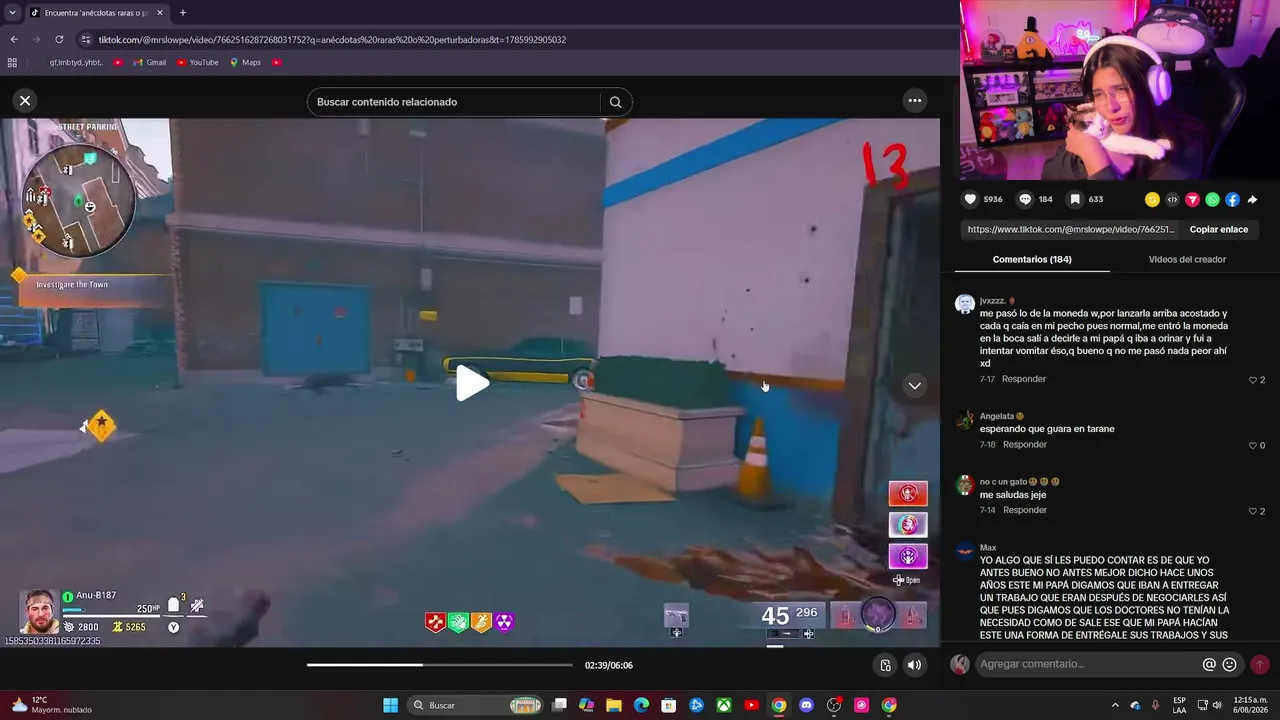This screenshot has height=720, width=1280.
Task: Open weather widget showing 12°C
Action: [50, 705]
